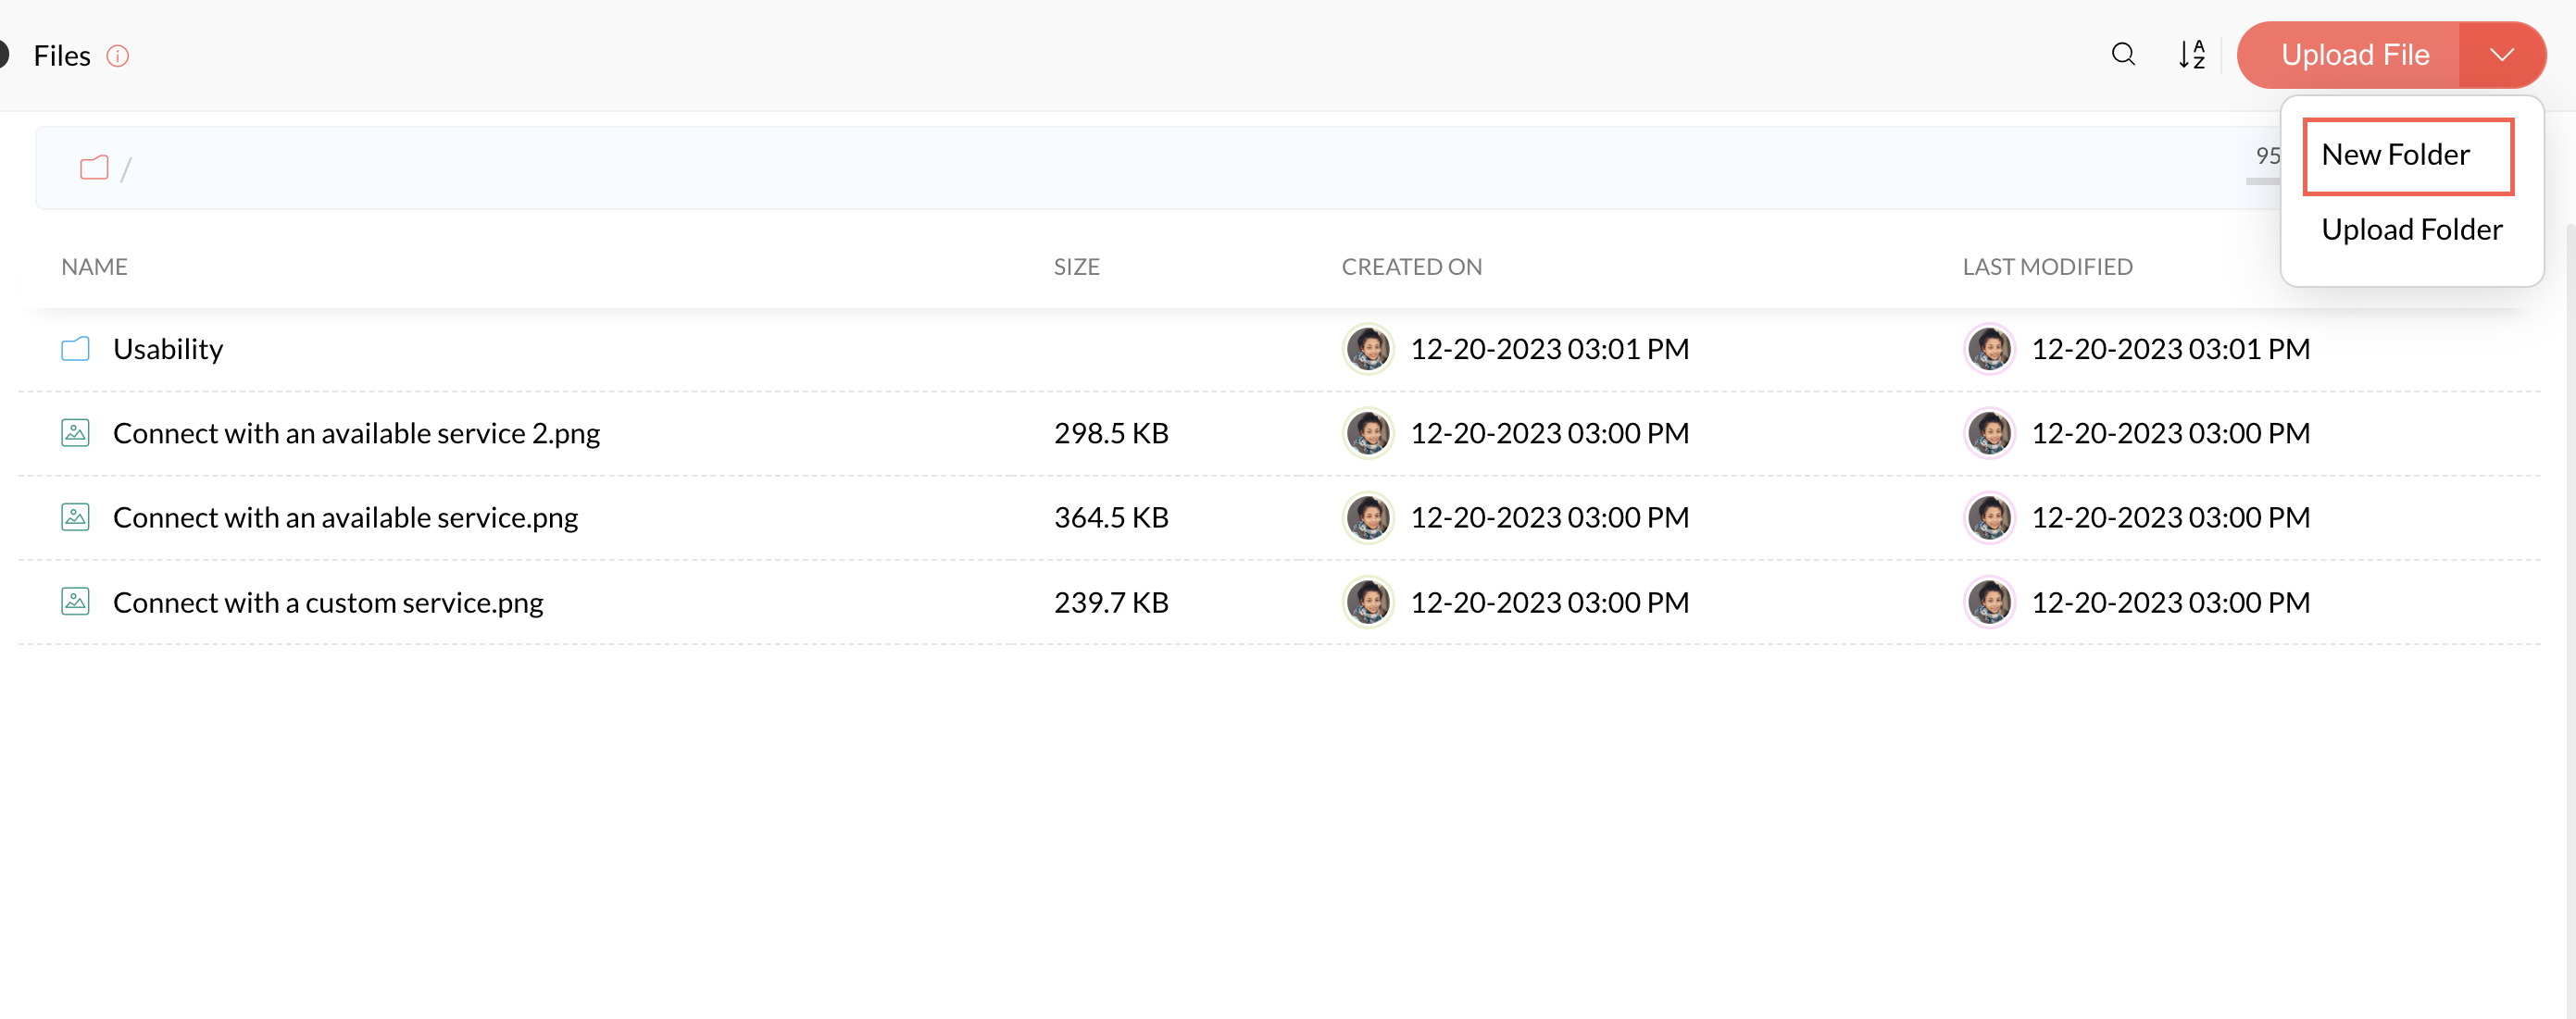Click image icon for Connect with a custom service.png

coord(75,602)
